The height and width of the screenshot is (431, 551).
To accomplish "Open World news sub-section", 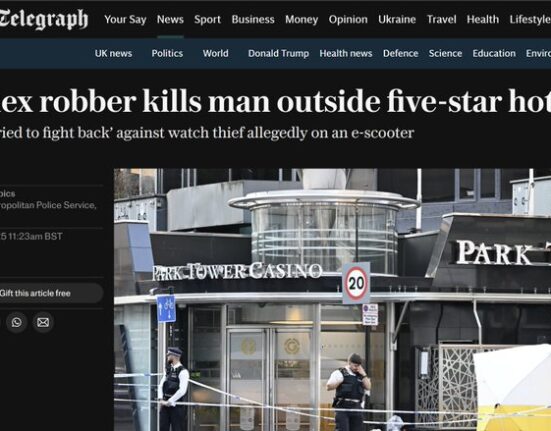I will pos(215,53).
